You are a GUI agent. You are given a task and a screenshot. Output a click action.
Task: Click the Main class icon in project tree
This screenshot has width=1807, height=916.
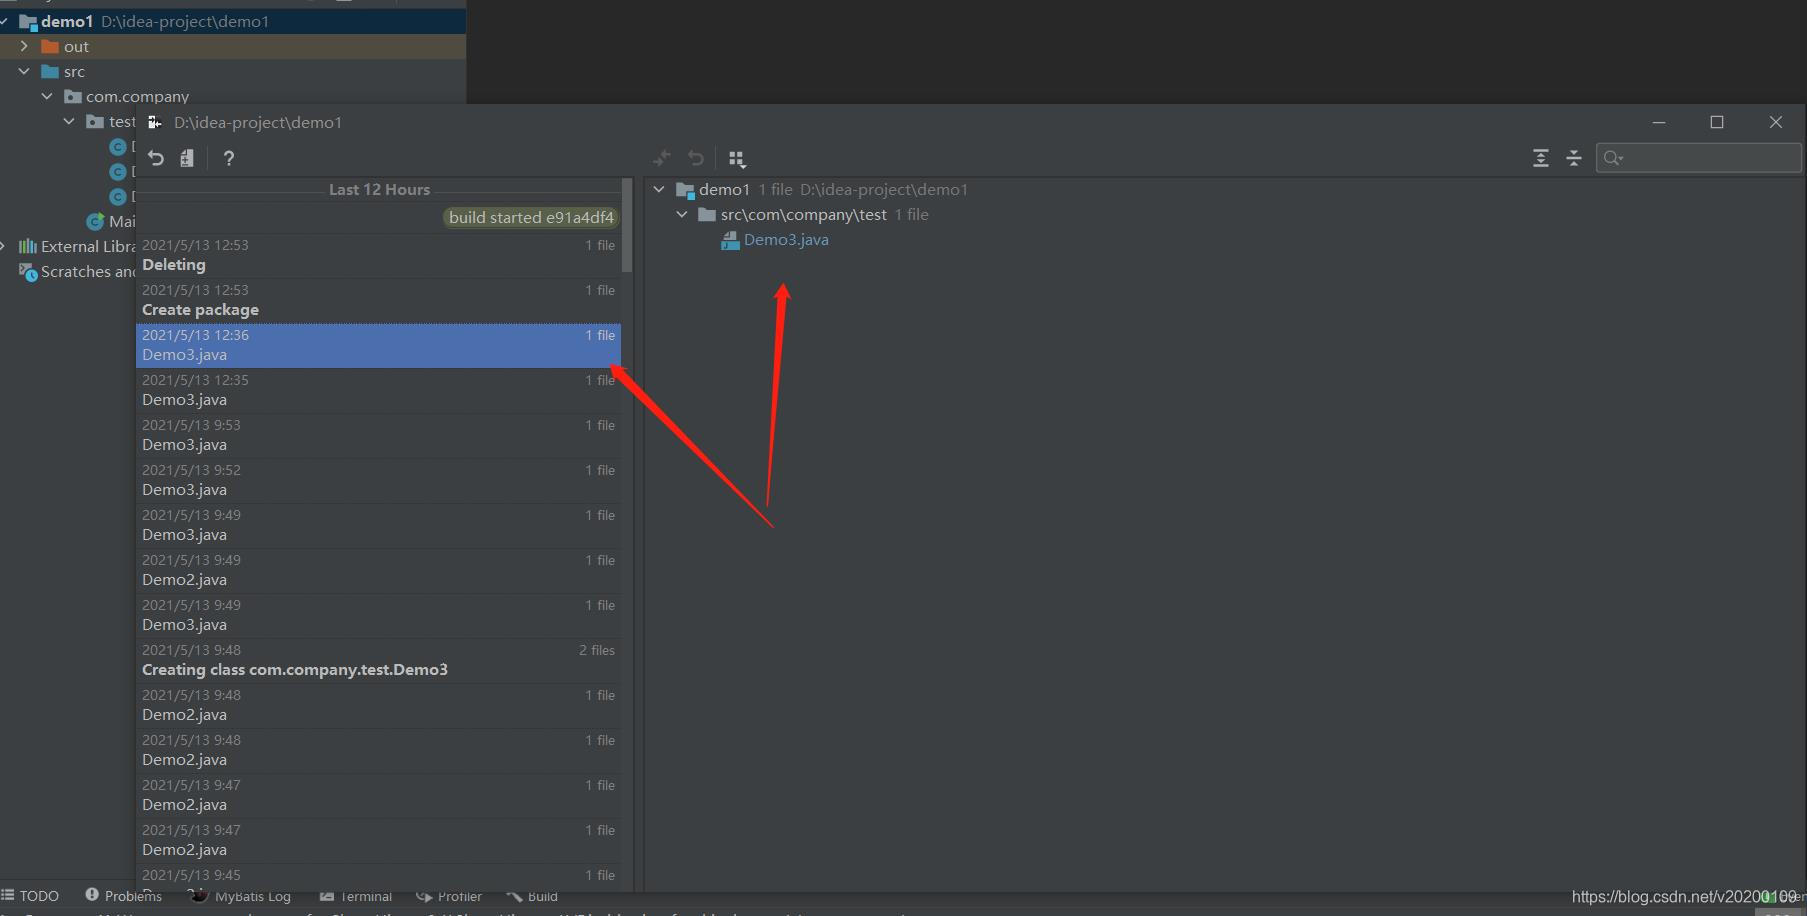(x=95, y=221)
